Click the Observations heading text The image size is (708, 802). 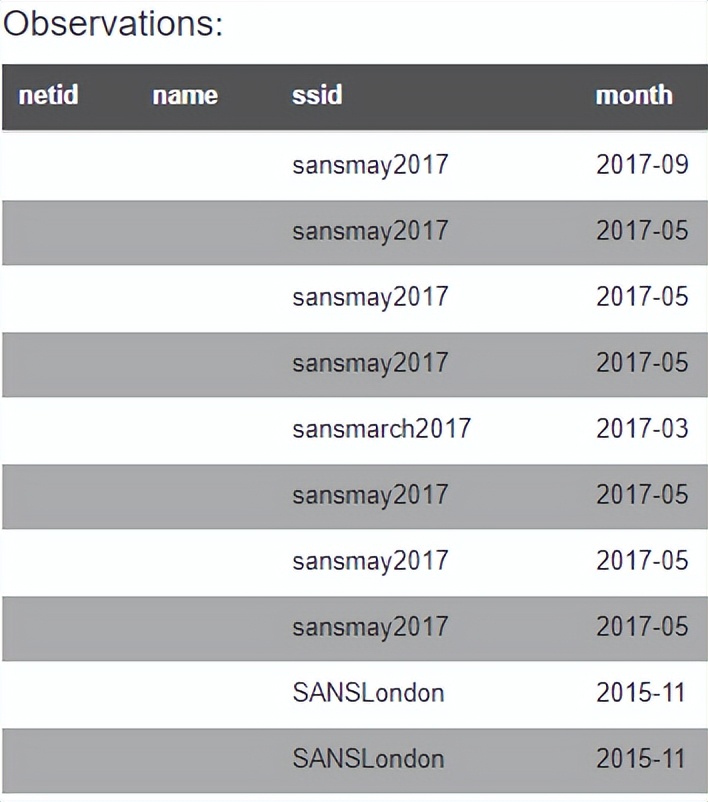[112, 24]
